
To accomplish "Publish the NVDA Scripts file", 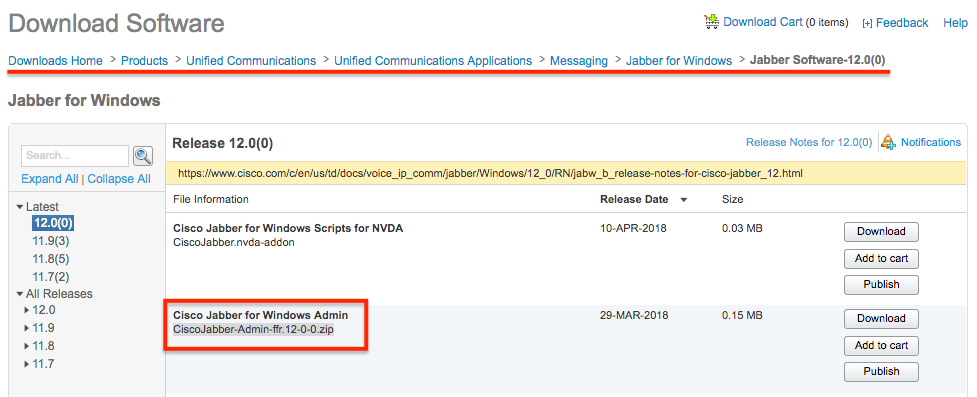I will [x=881, y=285].
